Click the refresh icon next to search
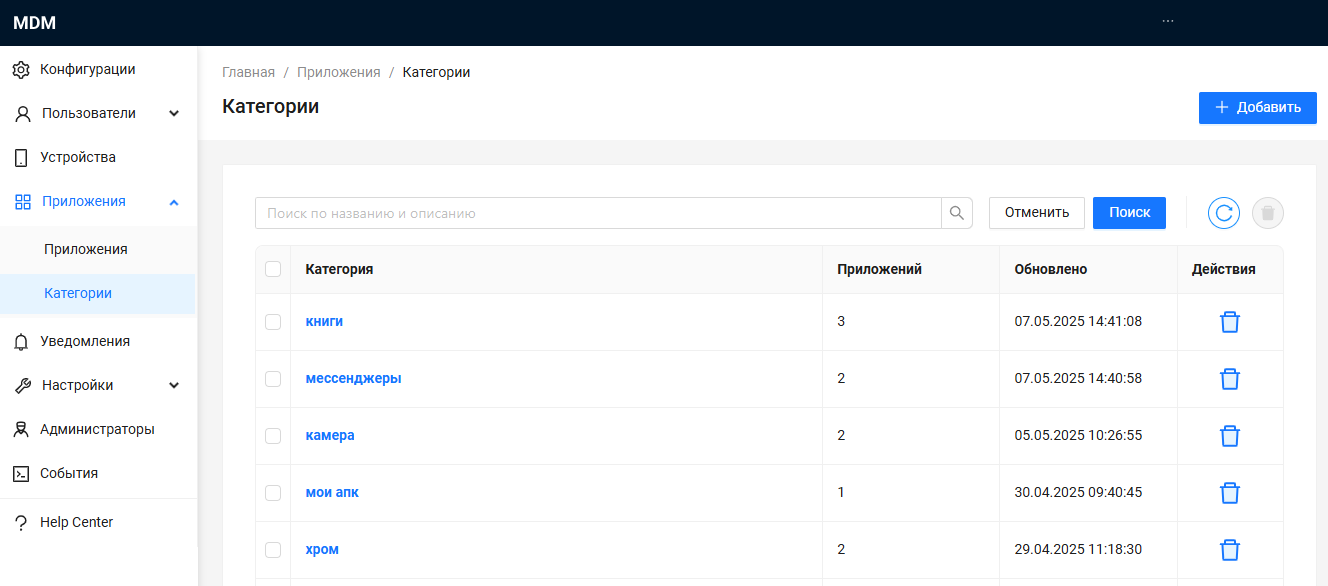Image resolution: width=1328 pixels, height=586 pixels. click(1224, 213)
